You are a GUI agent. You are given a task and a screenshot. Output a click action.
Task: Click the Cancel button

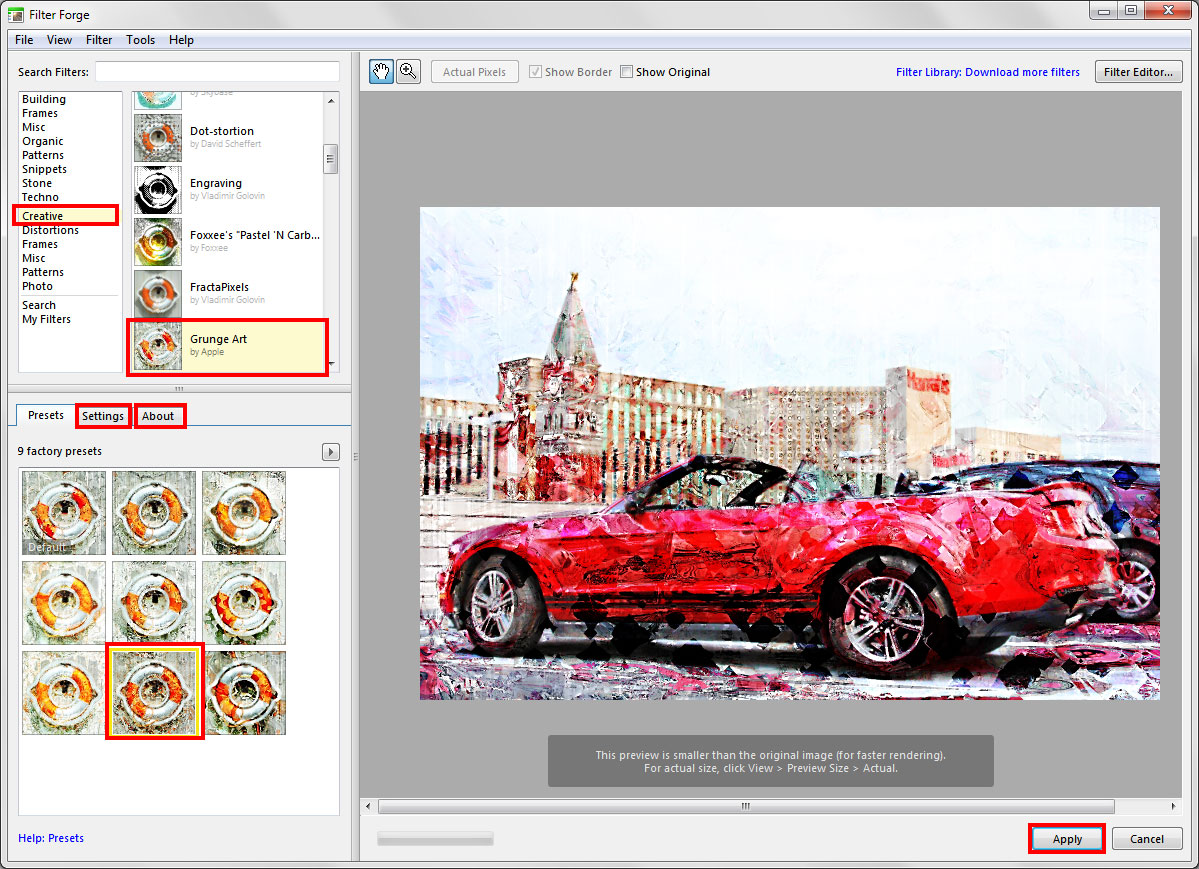pyautogui.click(x=1147, y=838)
